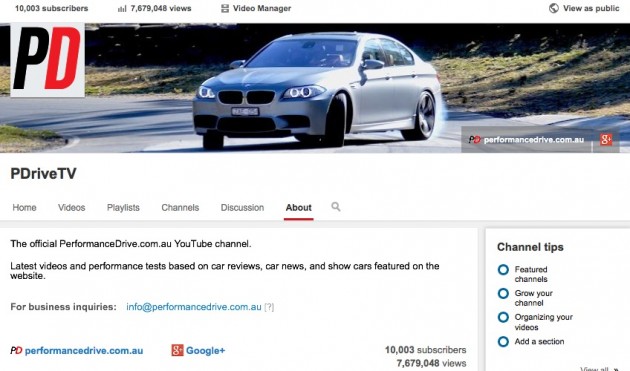Click the views bar chart icon
Viewport: 630px width, 371px height.
coord(122,8)
